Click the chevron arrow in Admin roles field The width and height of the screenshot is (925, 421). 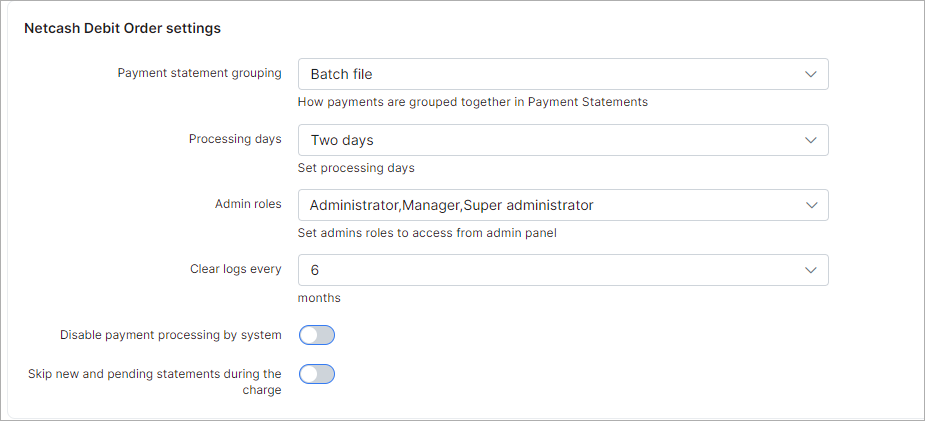[811, 205]
